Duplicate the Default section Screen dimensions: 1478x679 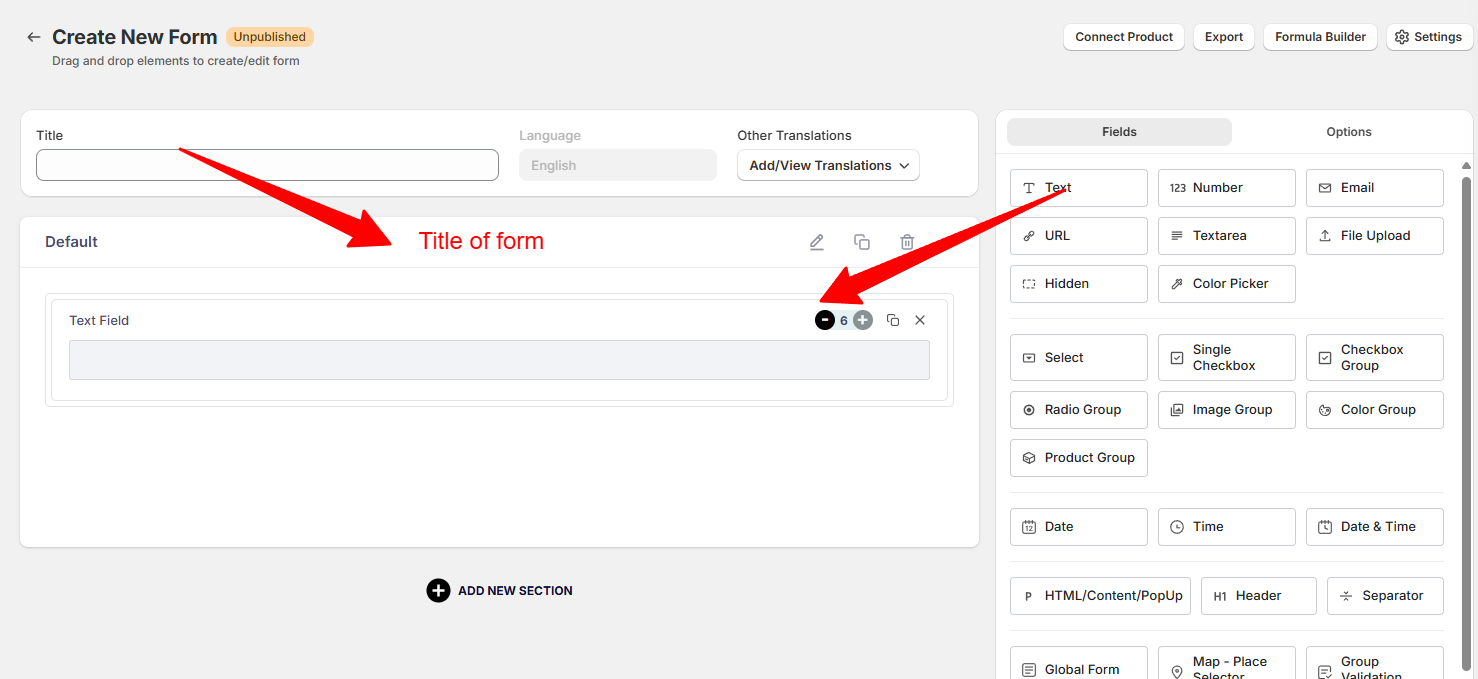pyautogui.click(x=861, y=242)
